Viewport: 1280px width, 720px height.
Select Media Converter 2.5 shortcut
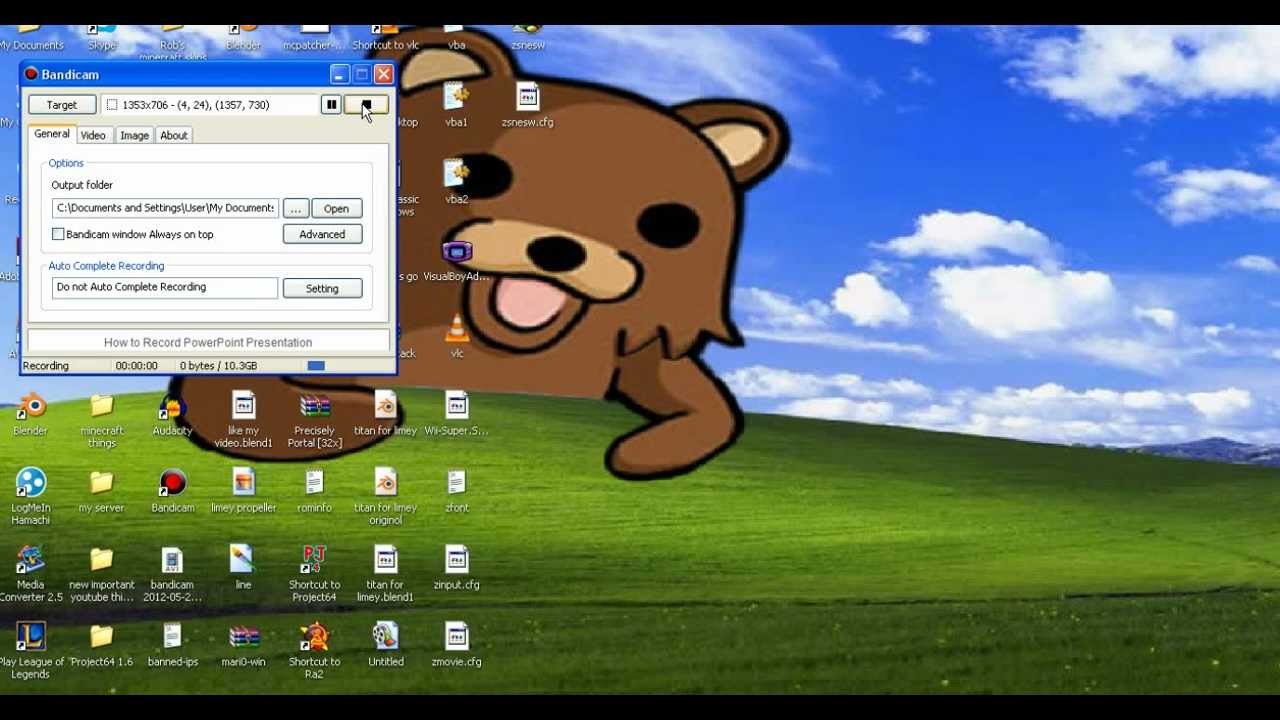click(30, 574)
